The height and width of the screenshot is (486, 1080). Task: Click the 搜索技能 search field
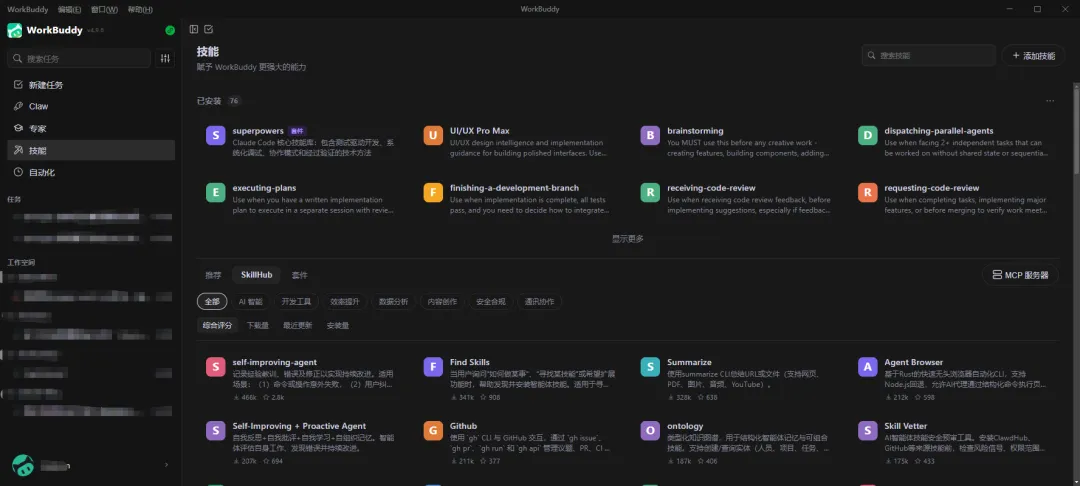coord(928,56)
